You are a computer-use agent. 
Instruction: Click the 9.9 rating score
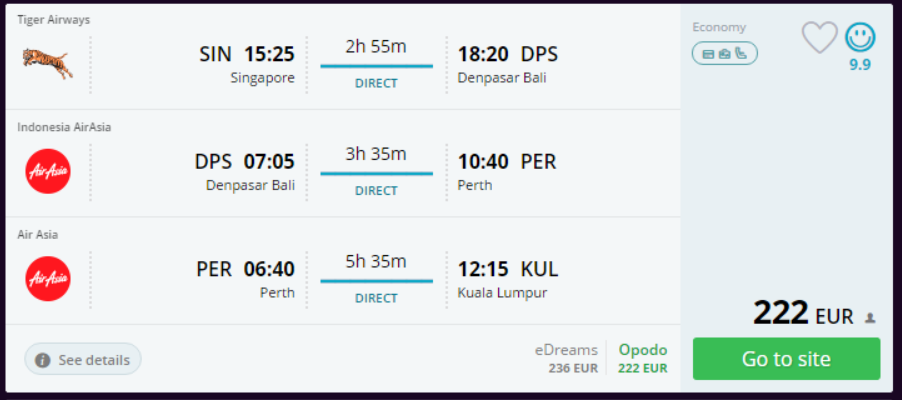pos(860,65)
